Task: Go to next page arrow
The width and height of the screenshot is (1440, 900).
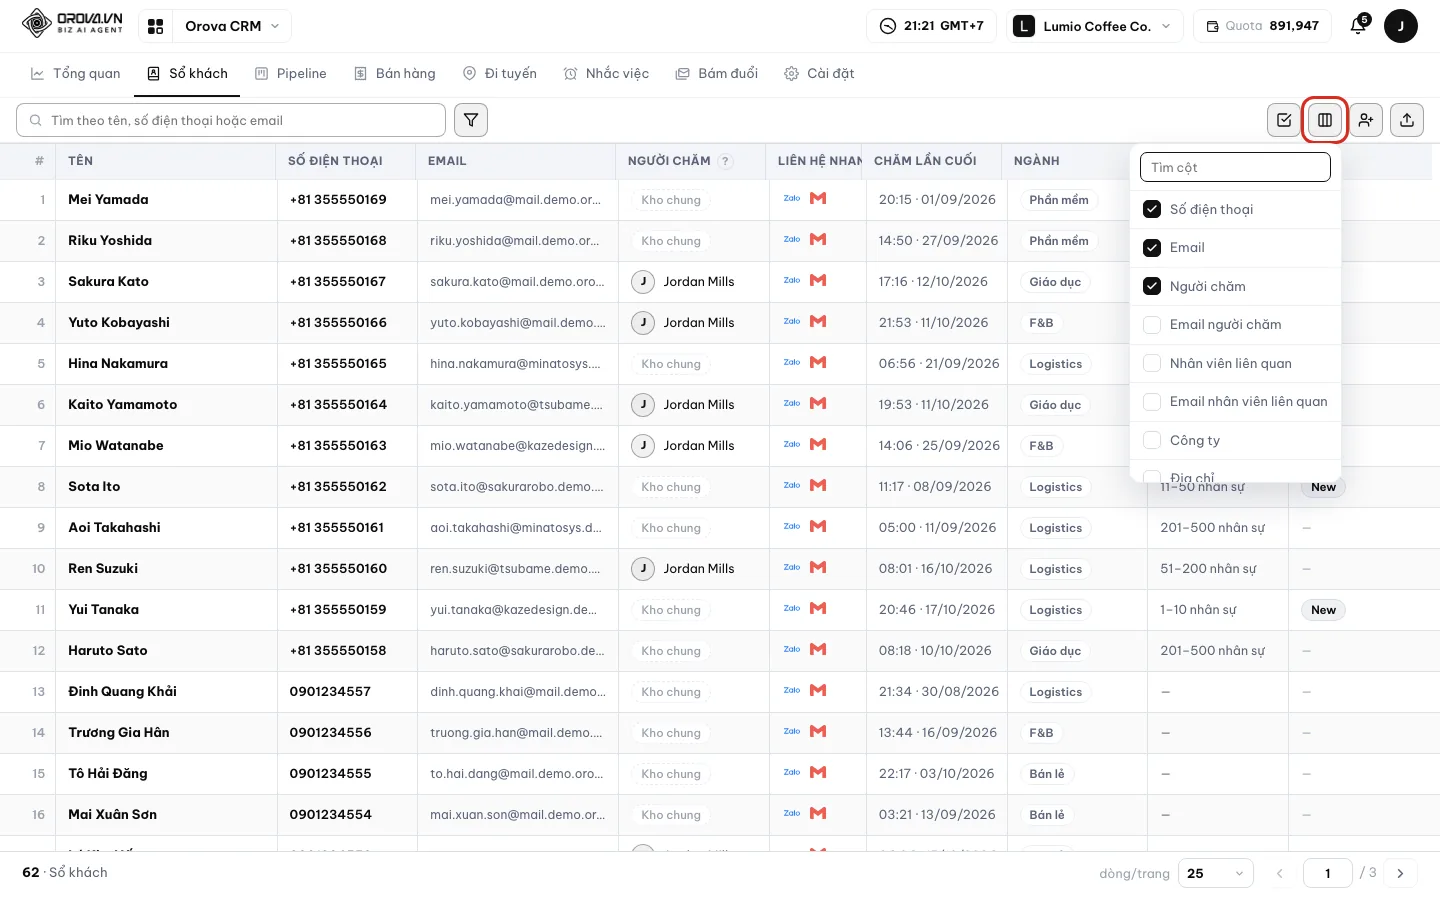Action: [x=1400, y=873]
